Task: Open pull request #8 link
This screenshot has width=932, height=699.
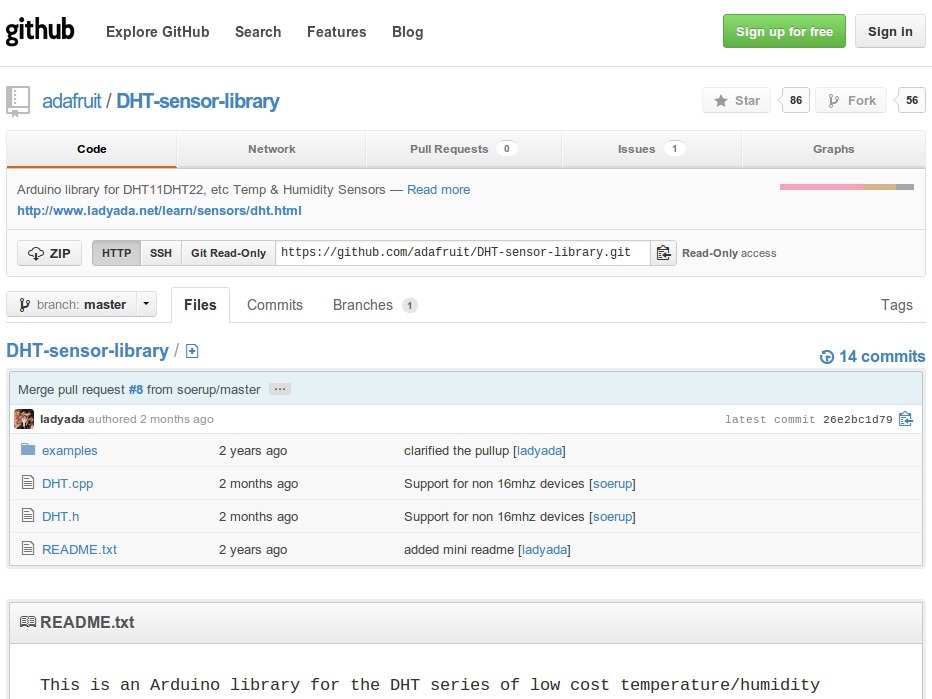Action: (136, 389)
